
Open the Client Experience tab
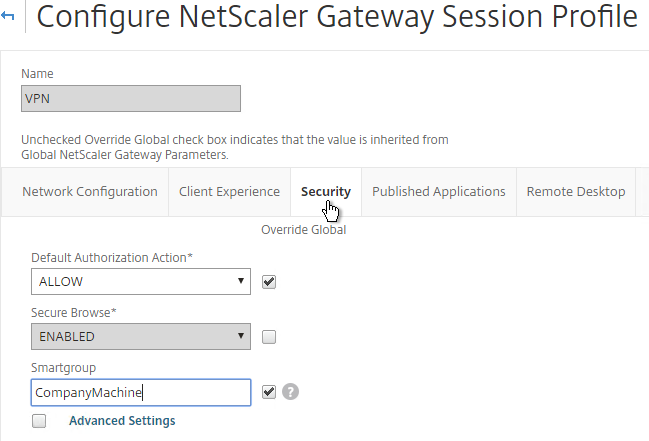click(229, 192)
